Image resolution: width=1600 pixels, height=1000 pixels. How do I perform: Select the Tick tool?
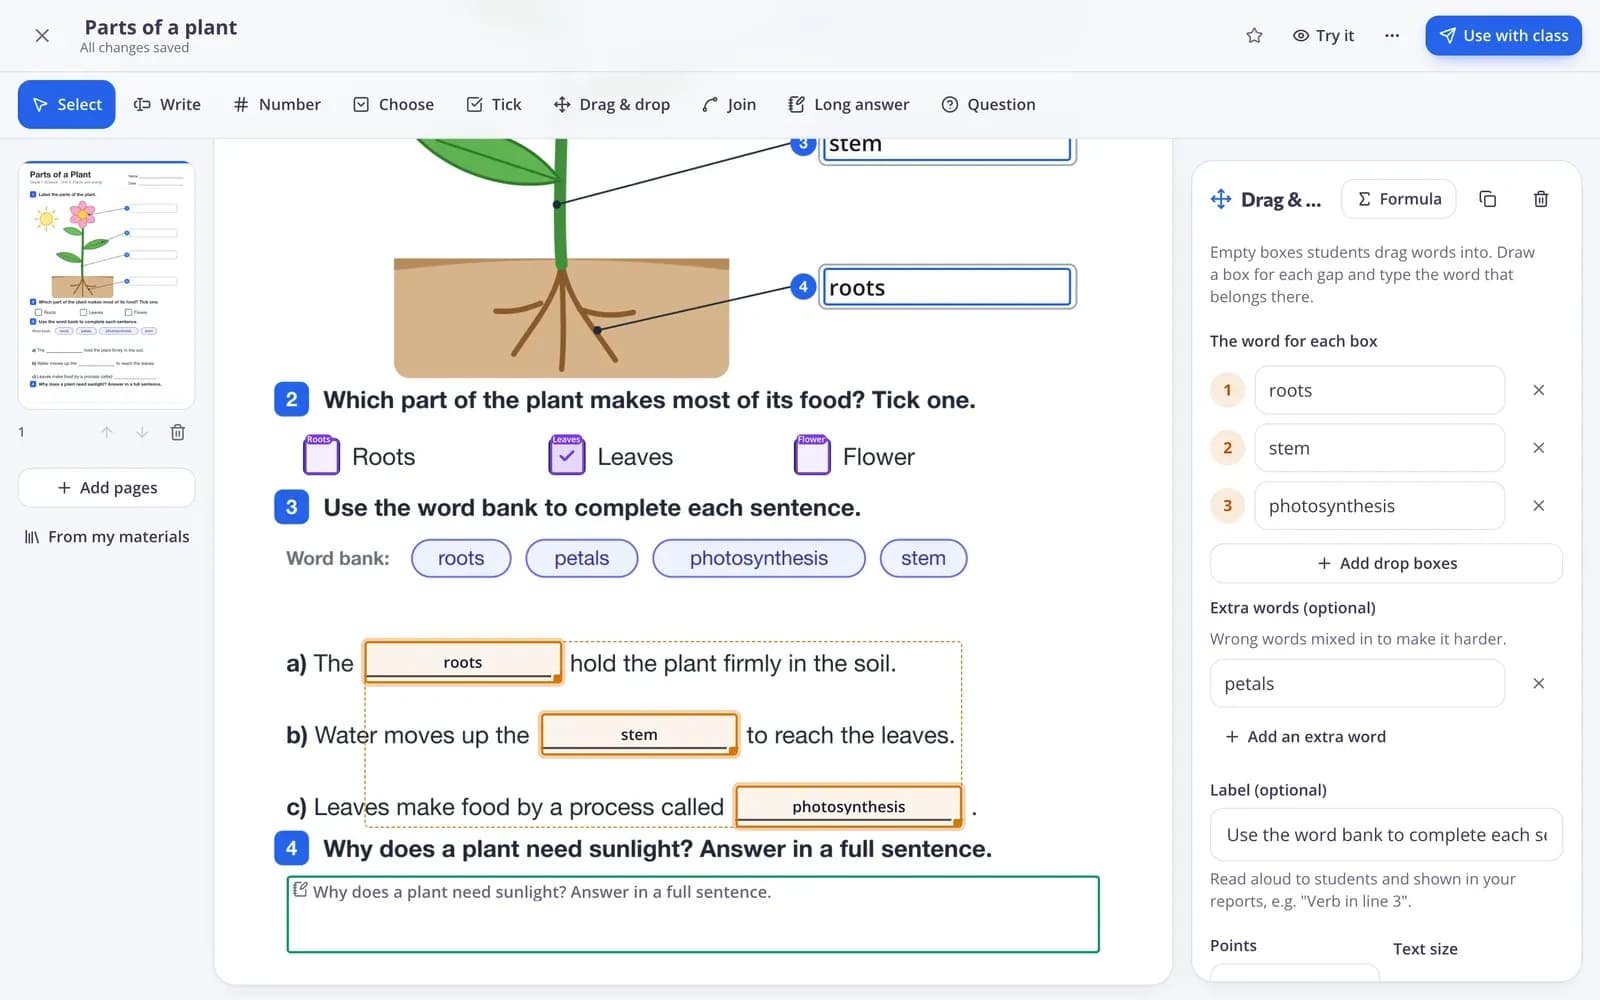click(x=494, y=104)
